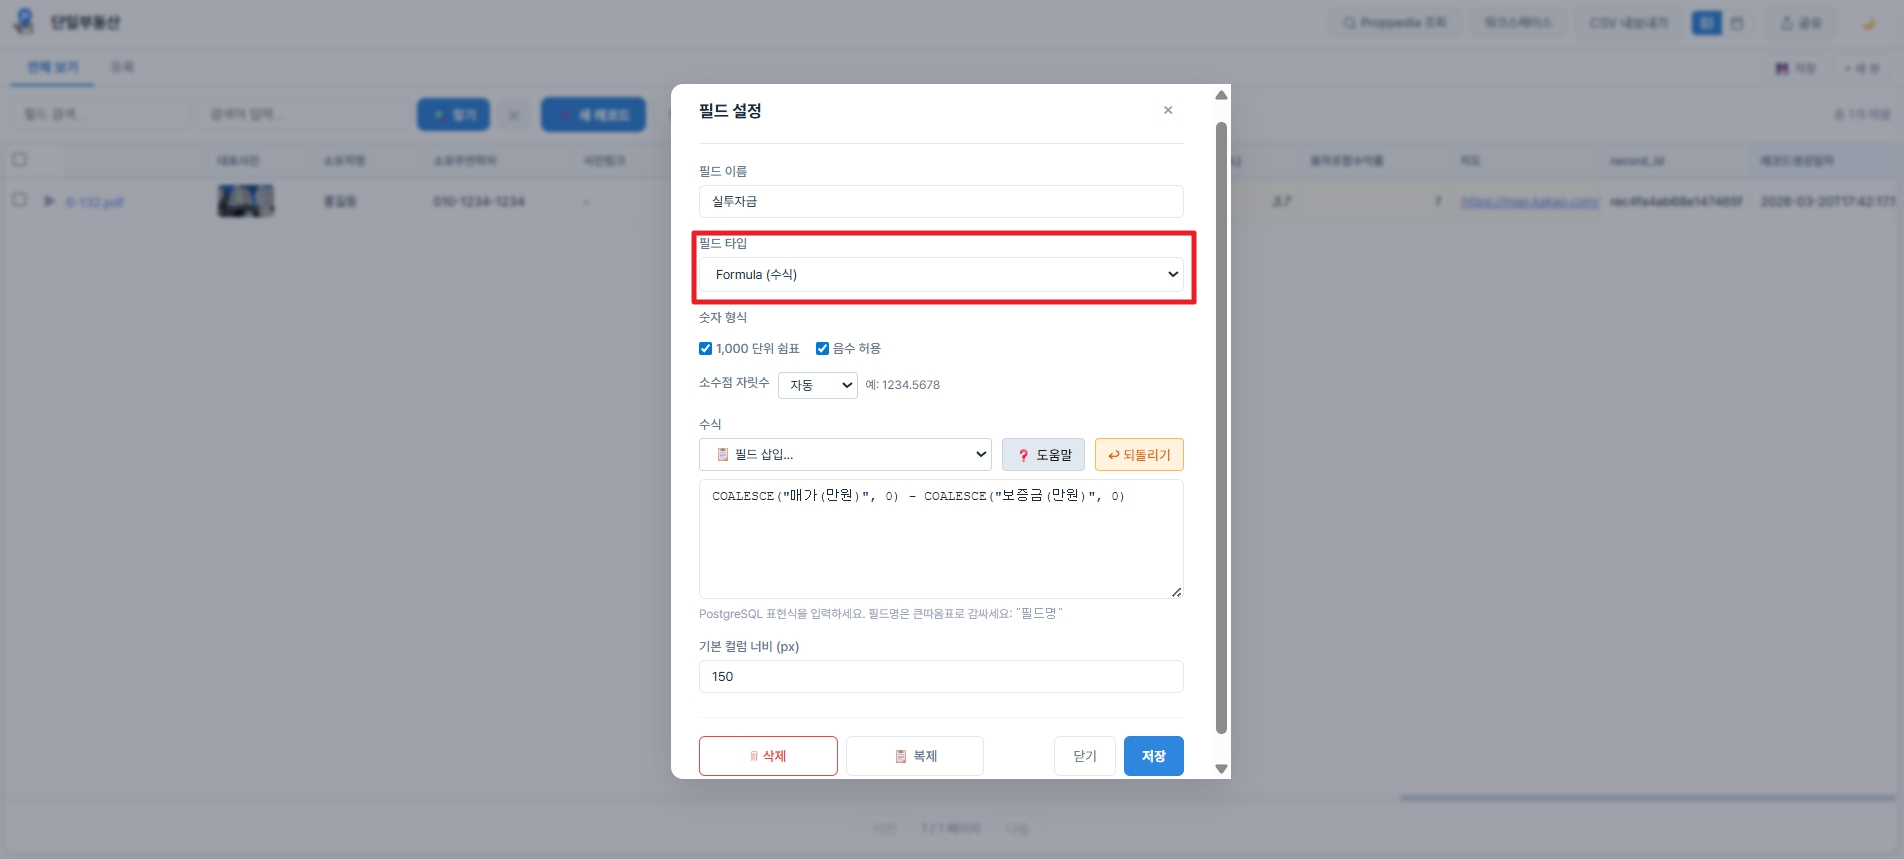The width and height of the screenshot is (1904, 859).
Task: Open the 필드 타입 dropdown showing Formula (수식)
Action: pyautogui.click(x=941, y=274)
